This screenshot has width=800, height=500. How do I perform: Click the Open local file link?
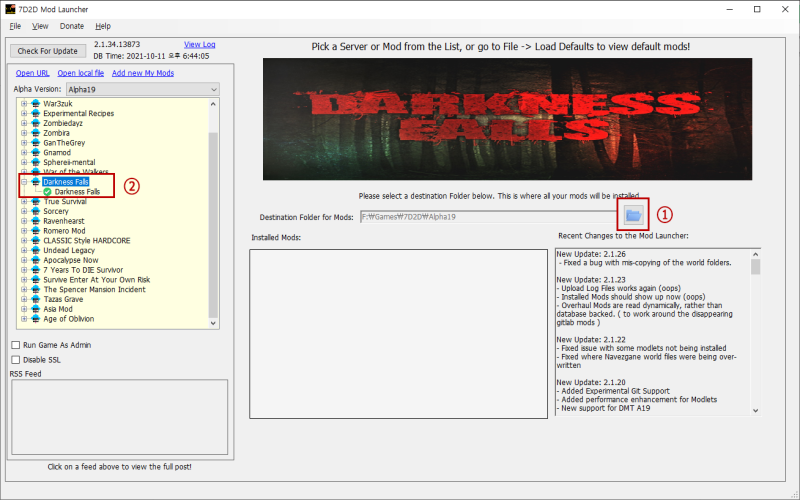(x=81, y=73)
